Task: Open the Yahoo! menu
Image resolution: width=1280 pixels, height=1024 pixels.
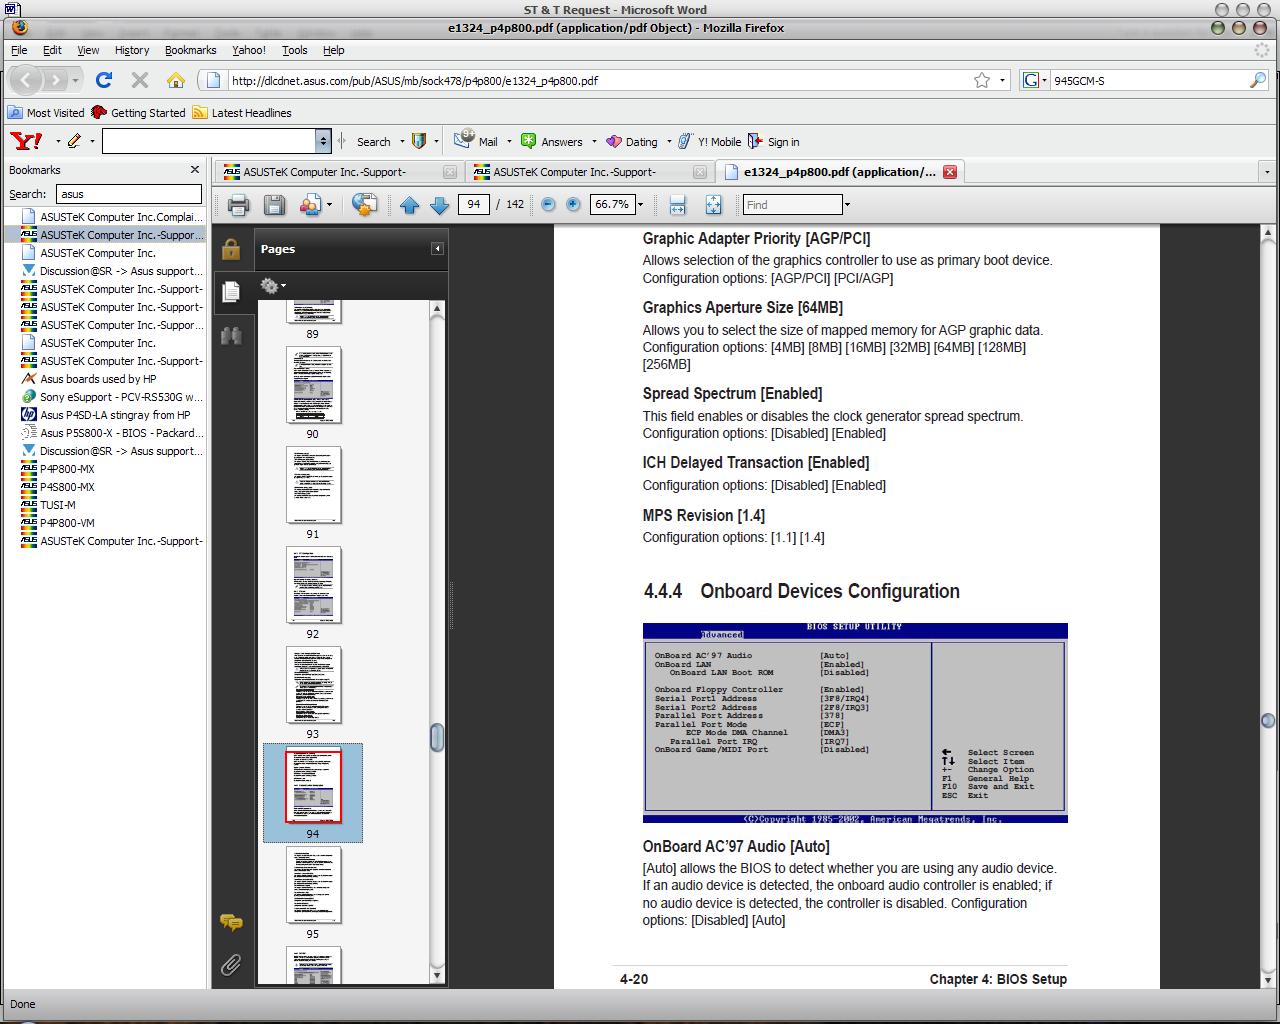Action: (x=249, y=50)
